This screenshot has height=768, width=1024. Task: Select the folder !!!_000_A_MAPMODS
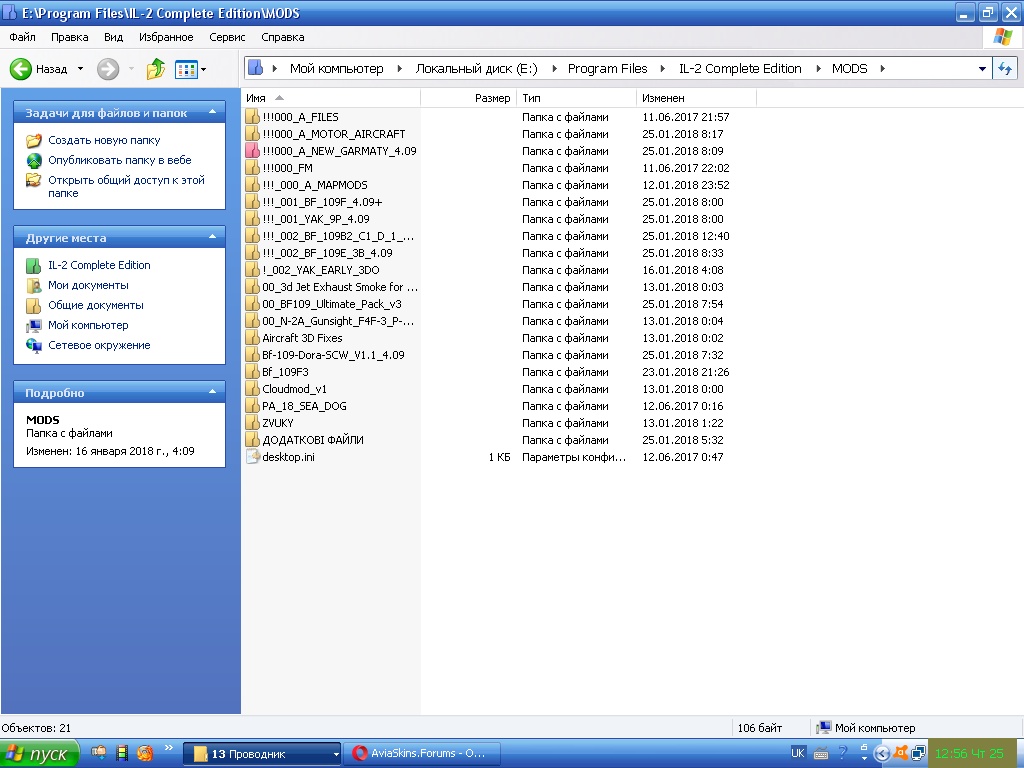315,185
